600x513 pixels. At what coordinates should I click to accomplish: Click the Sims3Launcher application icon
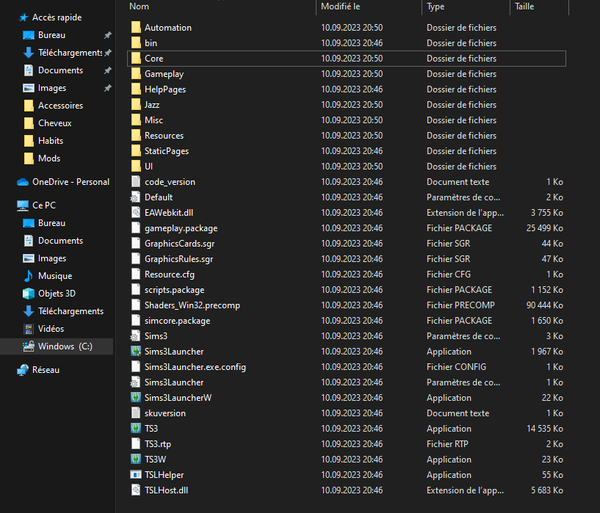point(136,351)
